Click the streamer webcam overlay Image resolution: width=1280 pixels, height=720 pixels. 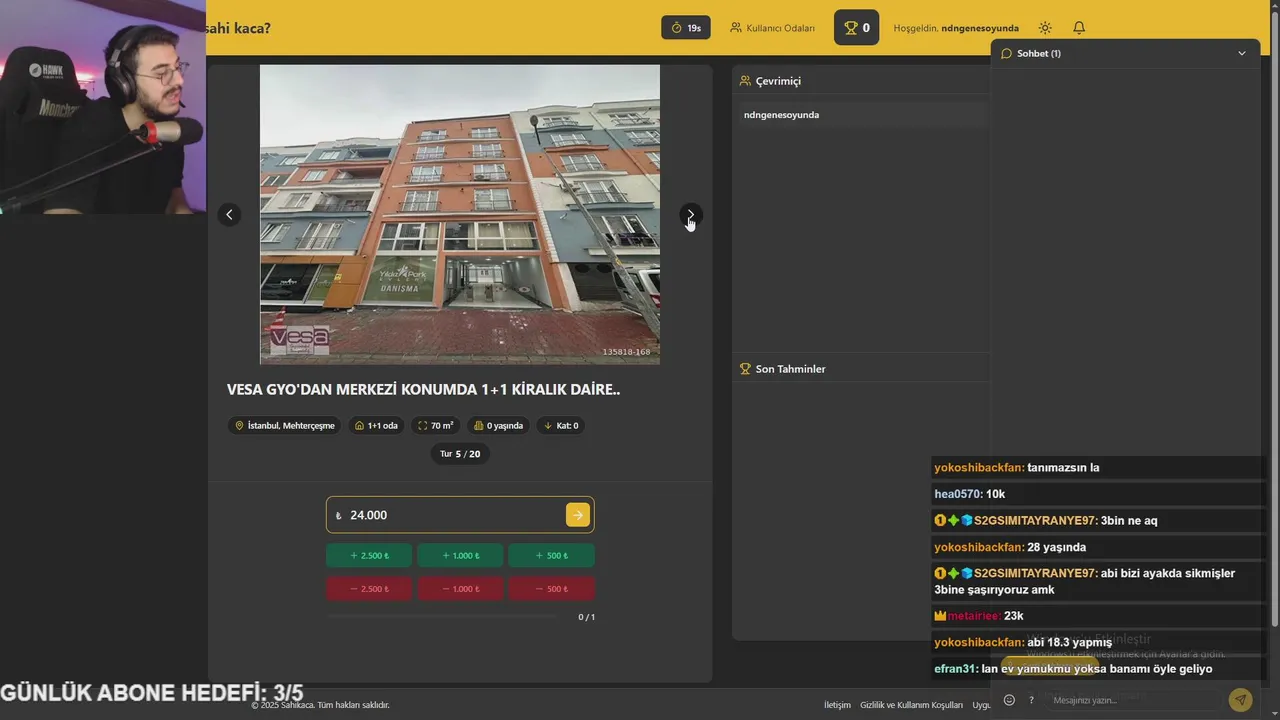(103, 107)
